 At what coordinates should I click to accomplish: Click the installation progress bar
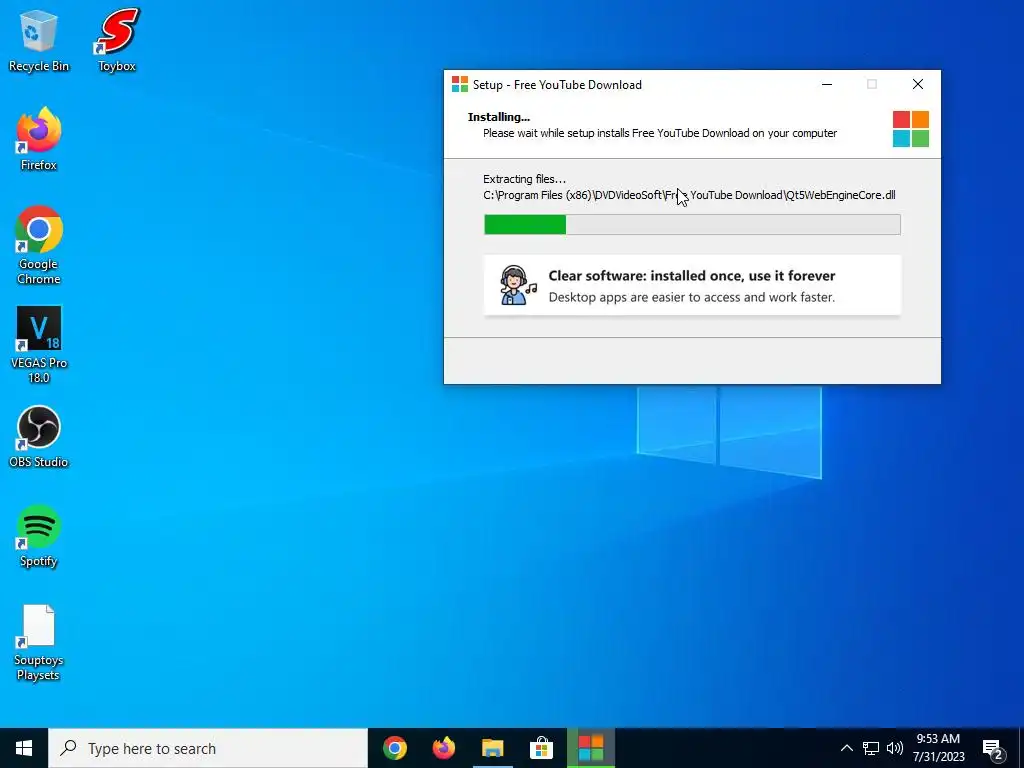[692, 225]
